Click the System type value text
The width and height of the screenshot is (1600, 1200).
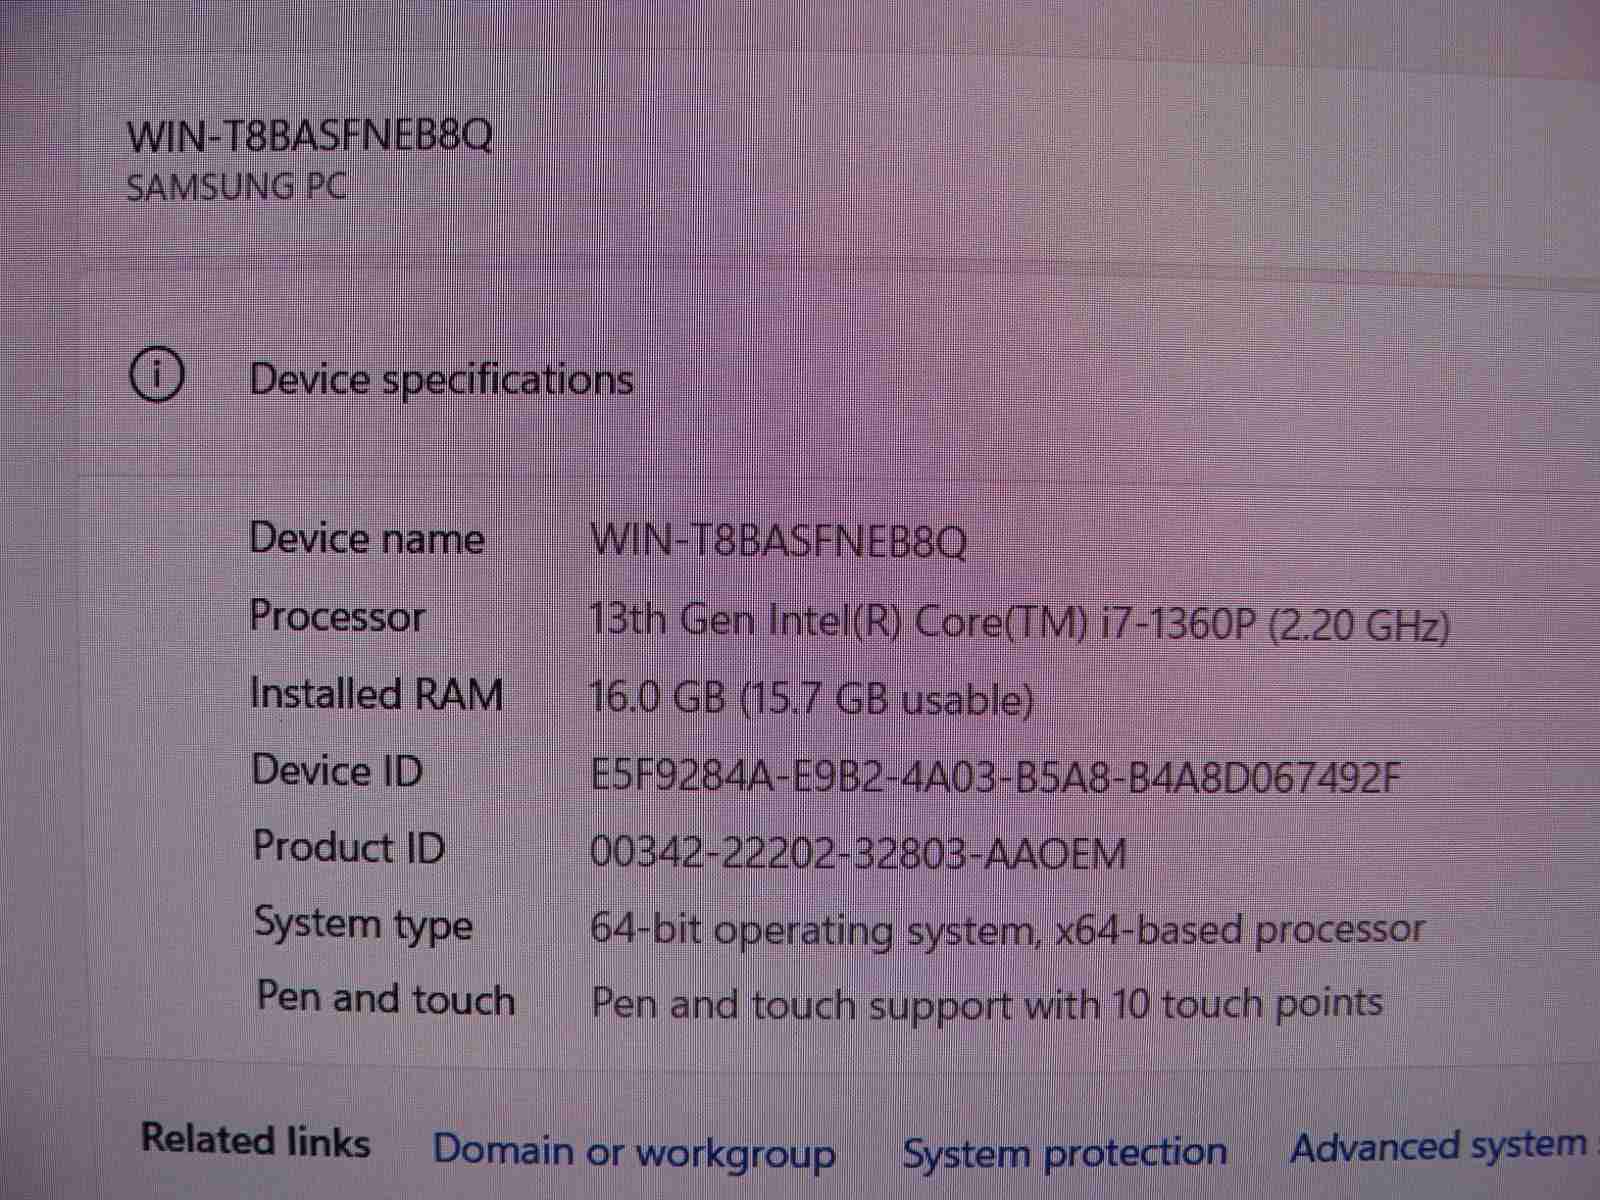tap(1007, 930)
